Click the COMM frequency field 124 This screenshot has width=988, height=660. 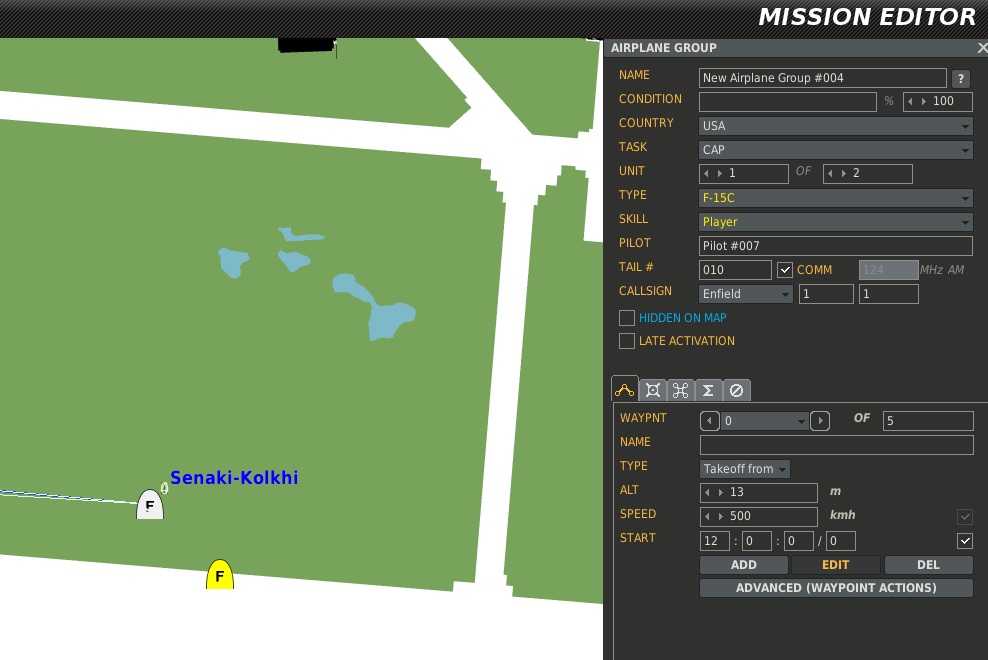click(888, 270)
